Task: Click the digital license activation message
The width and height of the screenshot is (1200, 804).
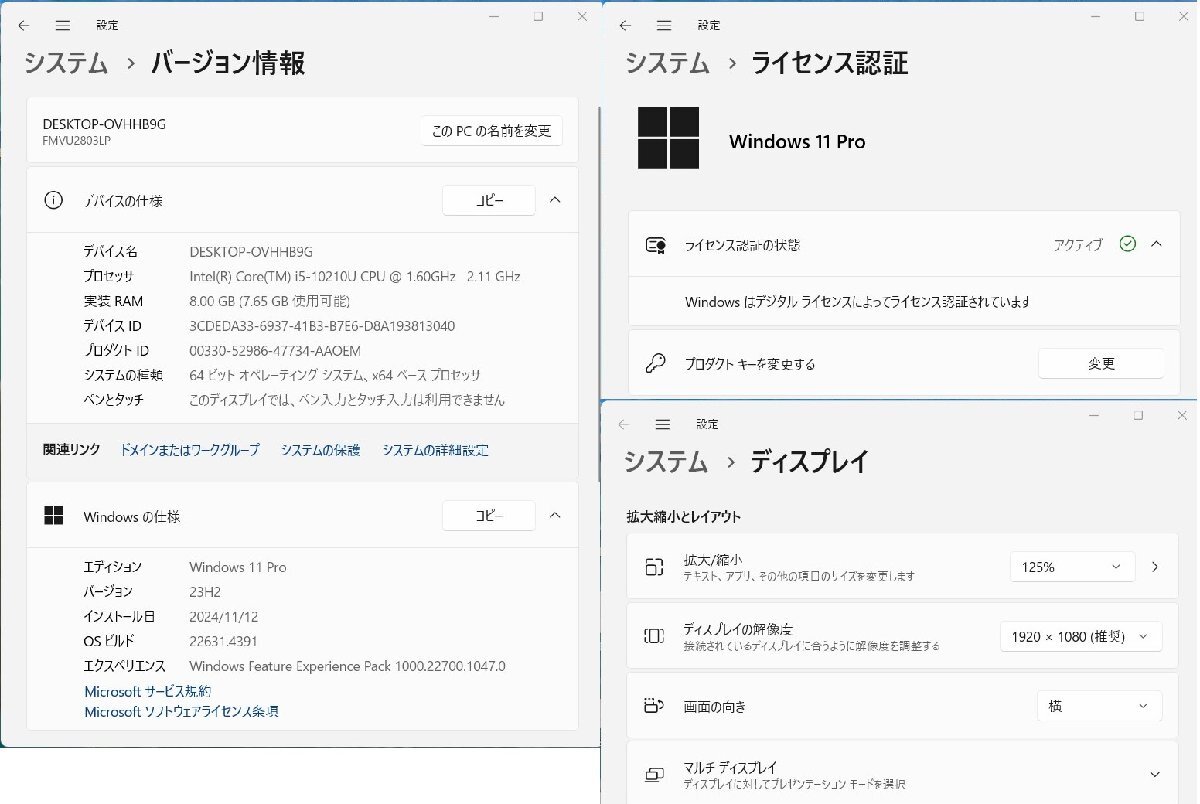Action: (x=857, y=301)
